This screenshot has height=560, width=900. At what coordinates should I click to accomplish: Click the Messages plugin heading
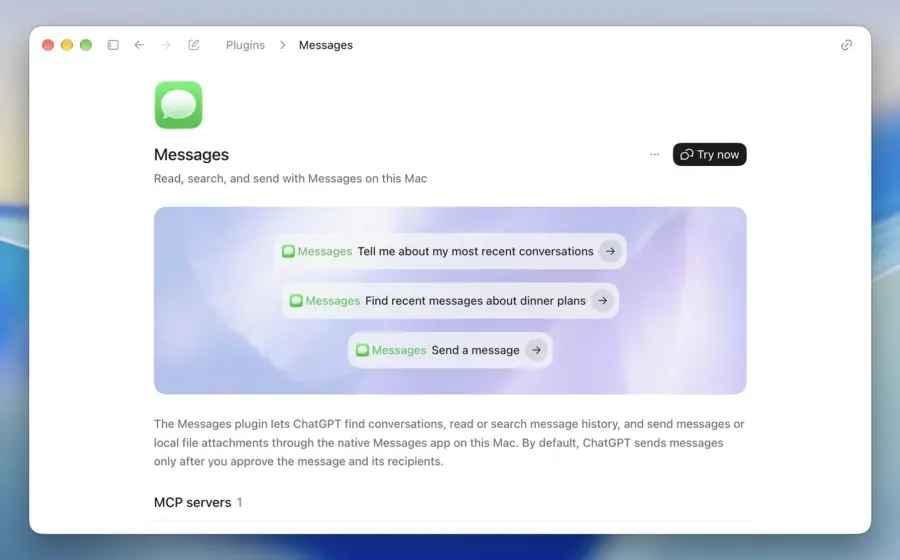[x=191, y=154]
